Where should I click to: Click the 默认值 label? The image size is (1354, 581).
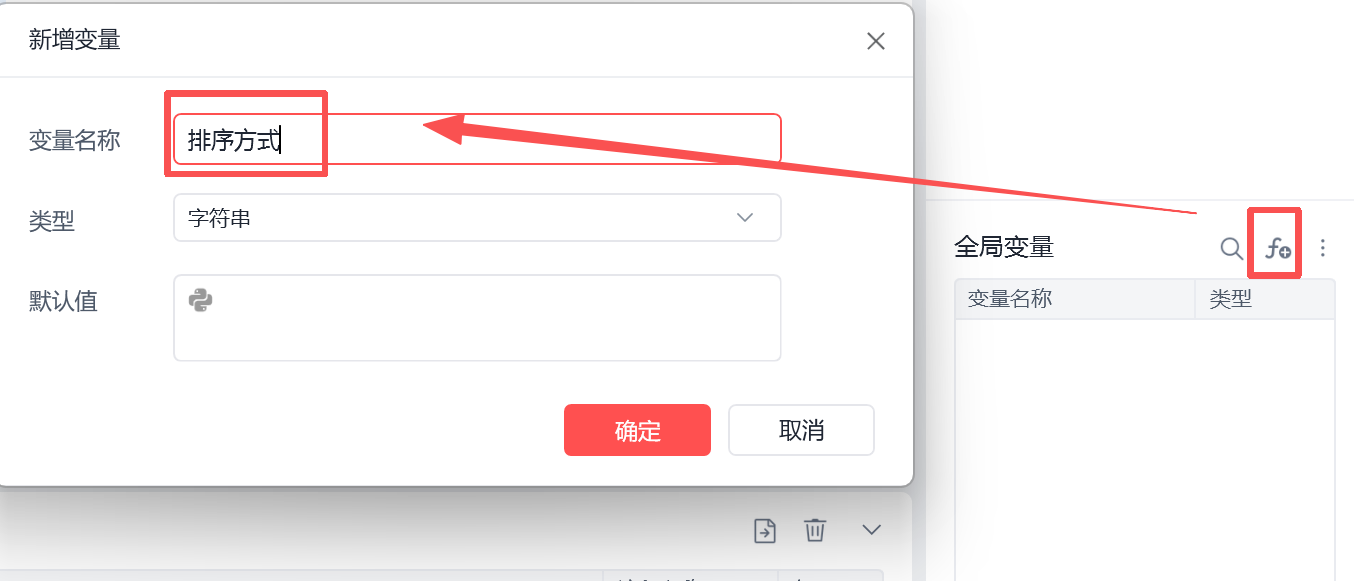(x=64, y=301)
